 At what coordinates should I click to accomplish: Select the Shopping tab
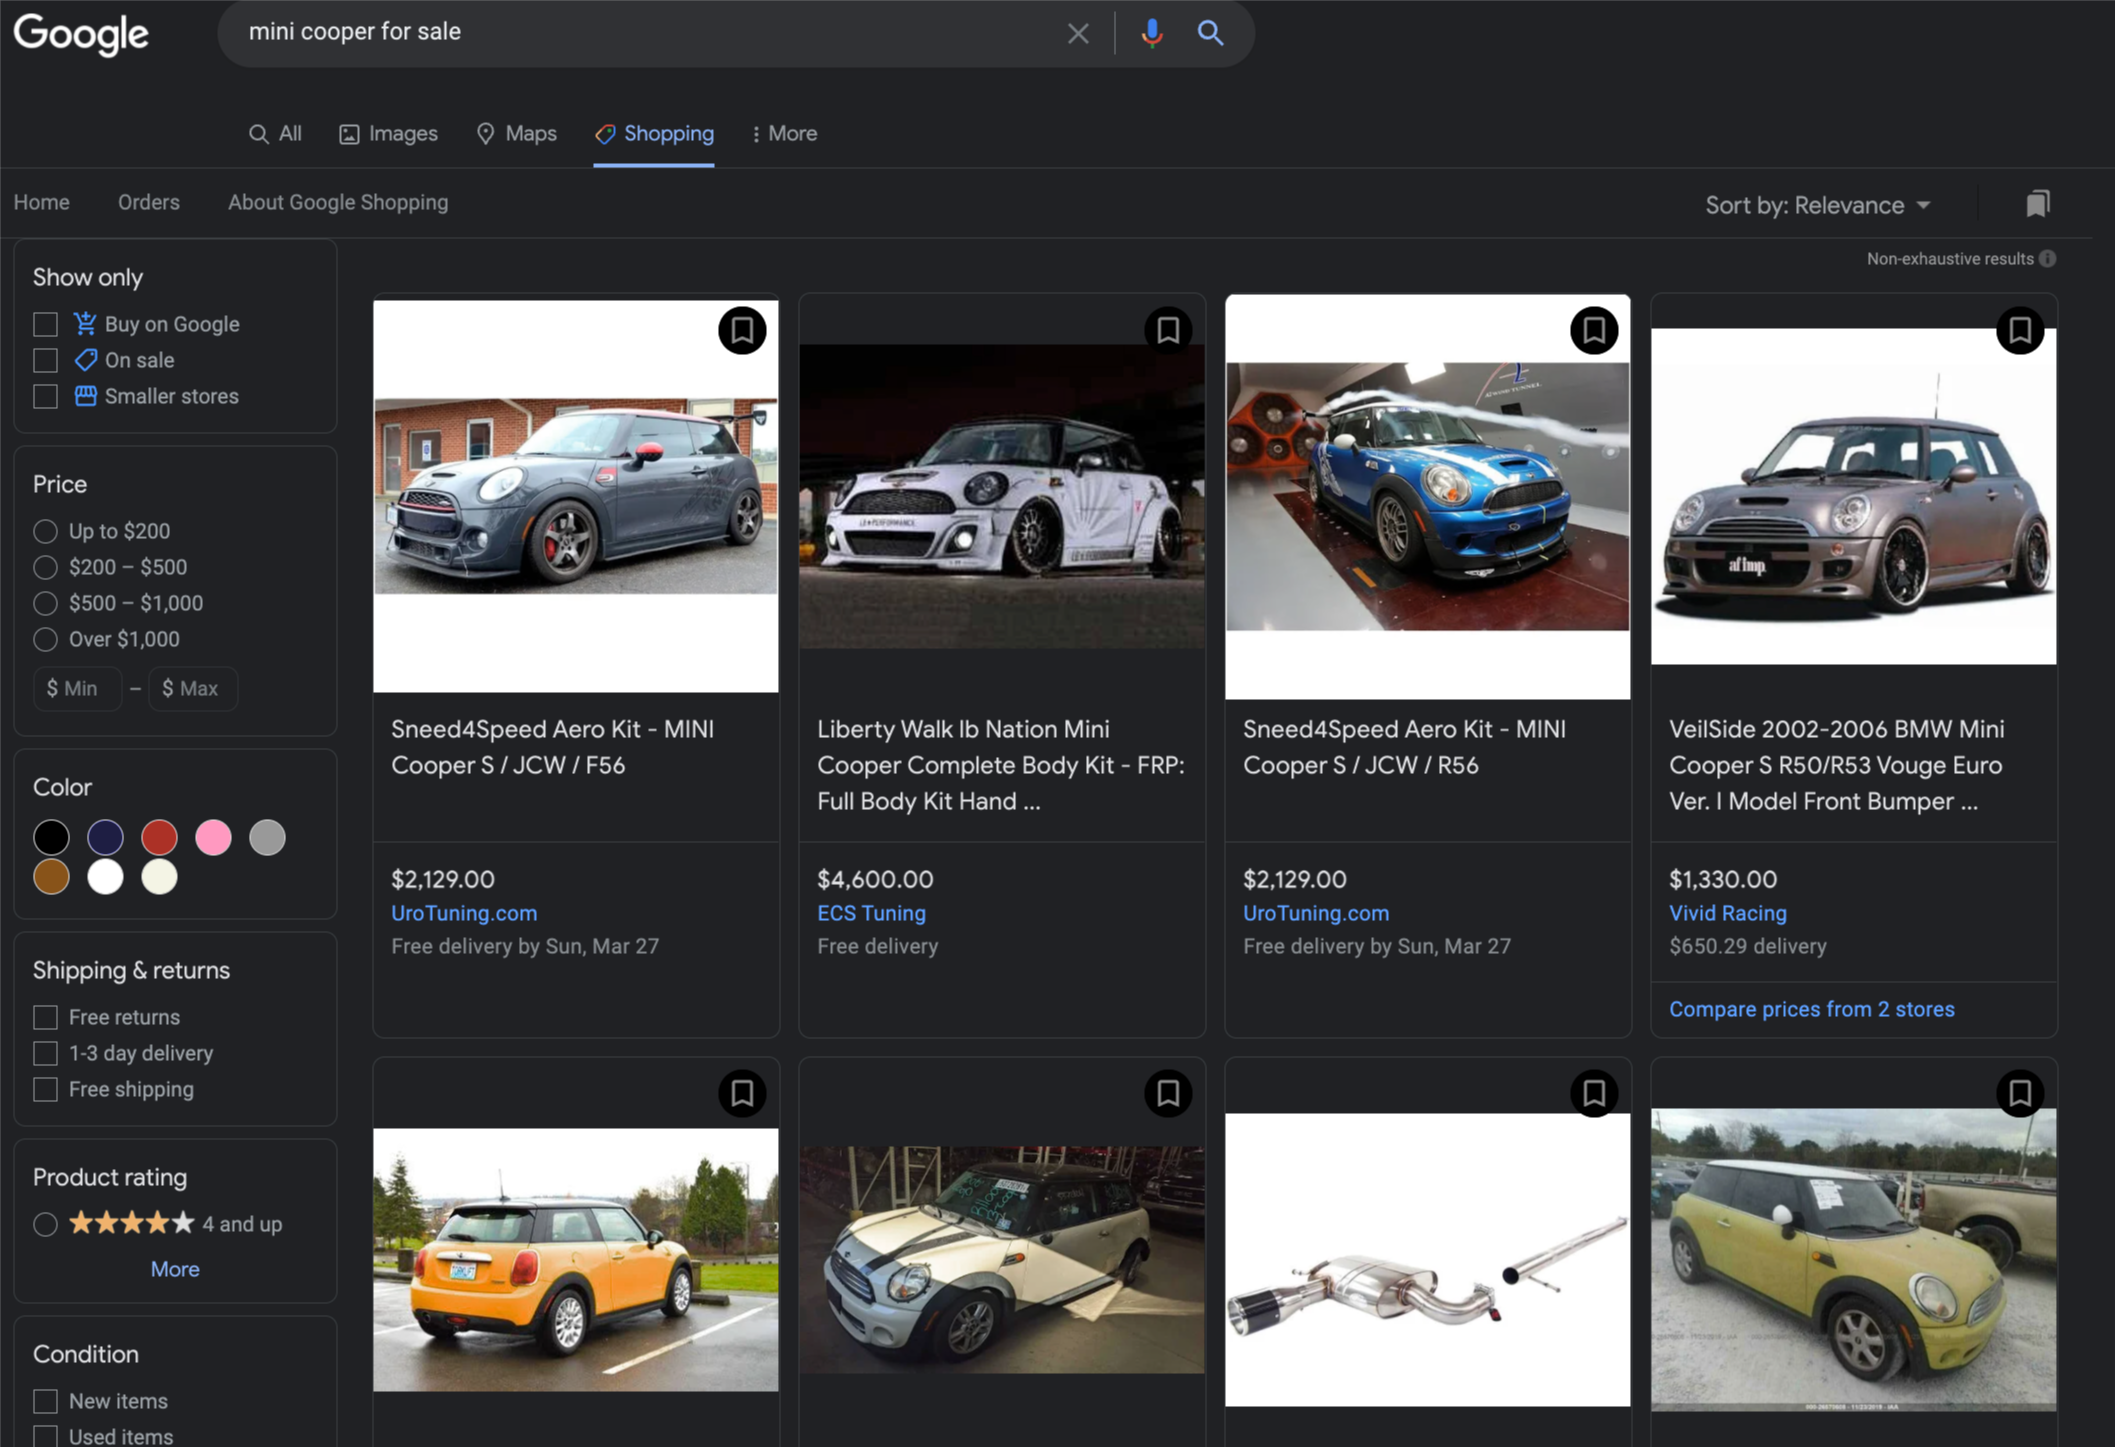(654, 133)
